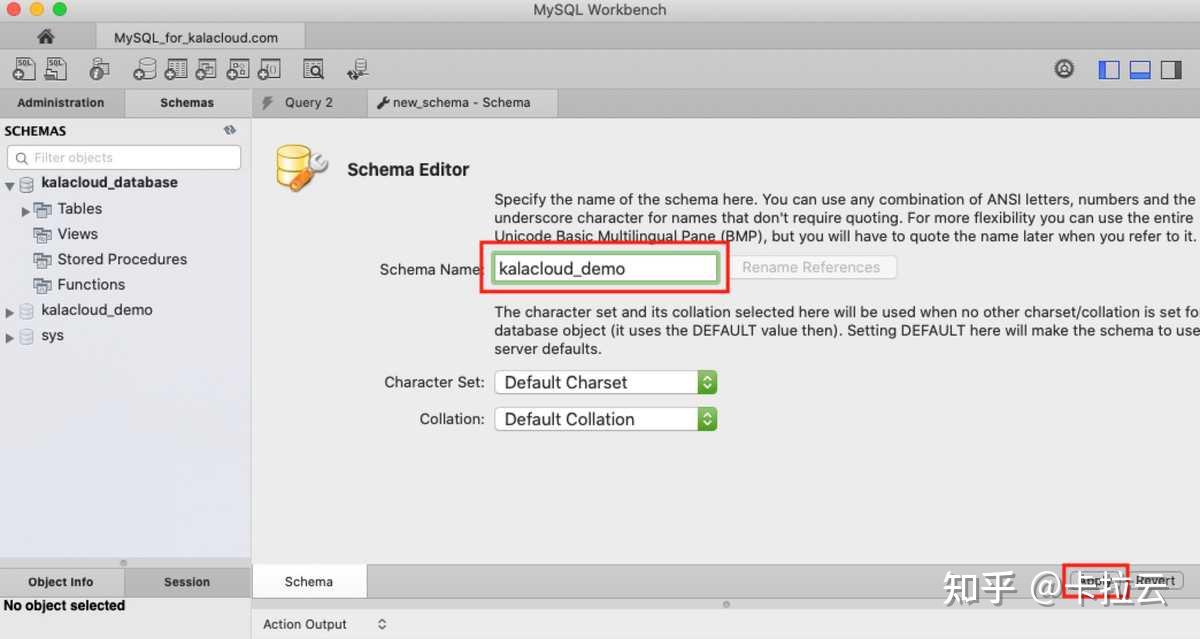Create a new schema with toolbar icon
This screenshot has height=639, width=1200.
(144, 68)
